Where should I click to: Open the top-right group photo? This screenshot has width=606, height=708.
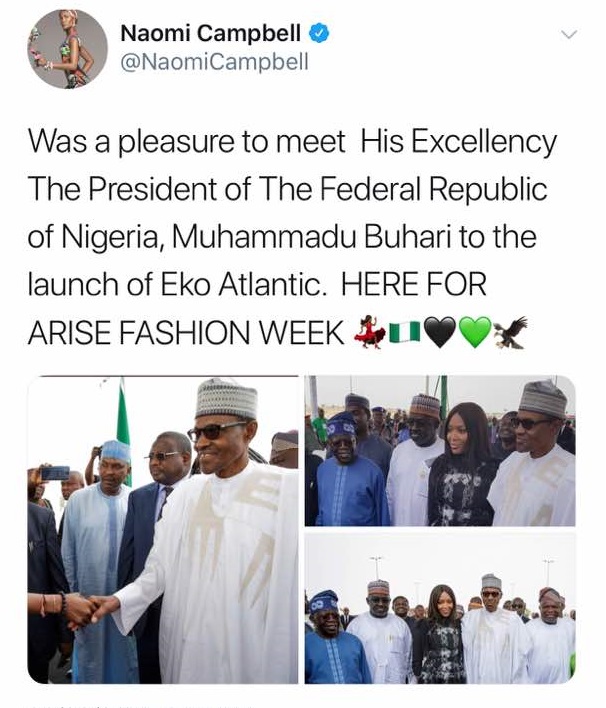(440, 451)
